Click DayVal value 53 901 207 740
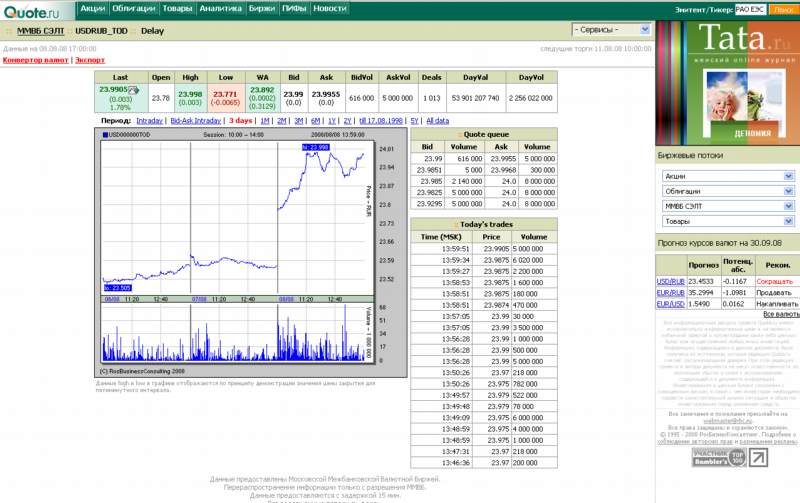Image resolution: width=800 pixels, height=503 pixels. [476, 98]
